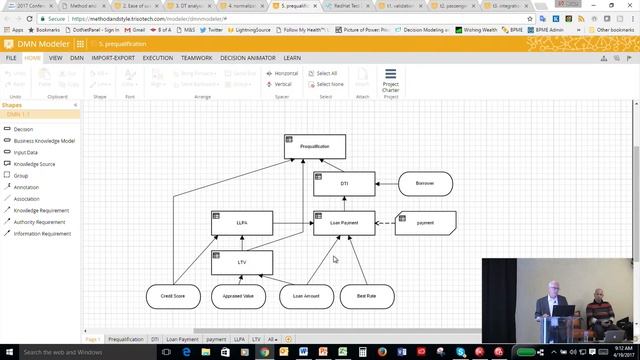Switch to the Prequalification page tab

(x=126, y=339)
